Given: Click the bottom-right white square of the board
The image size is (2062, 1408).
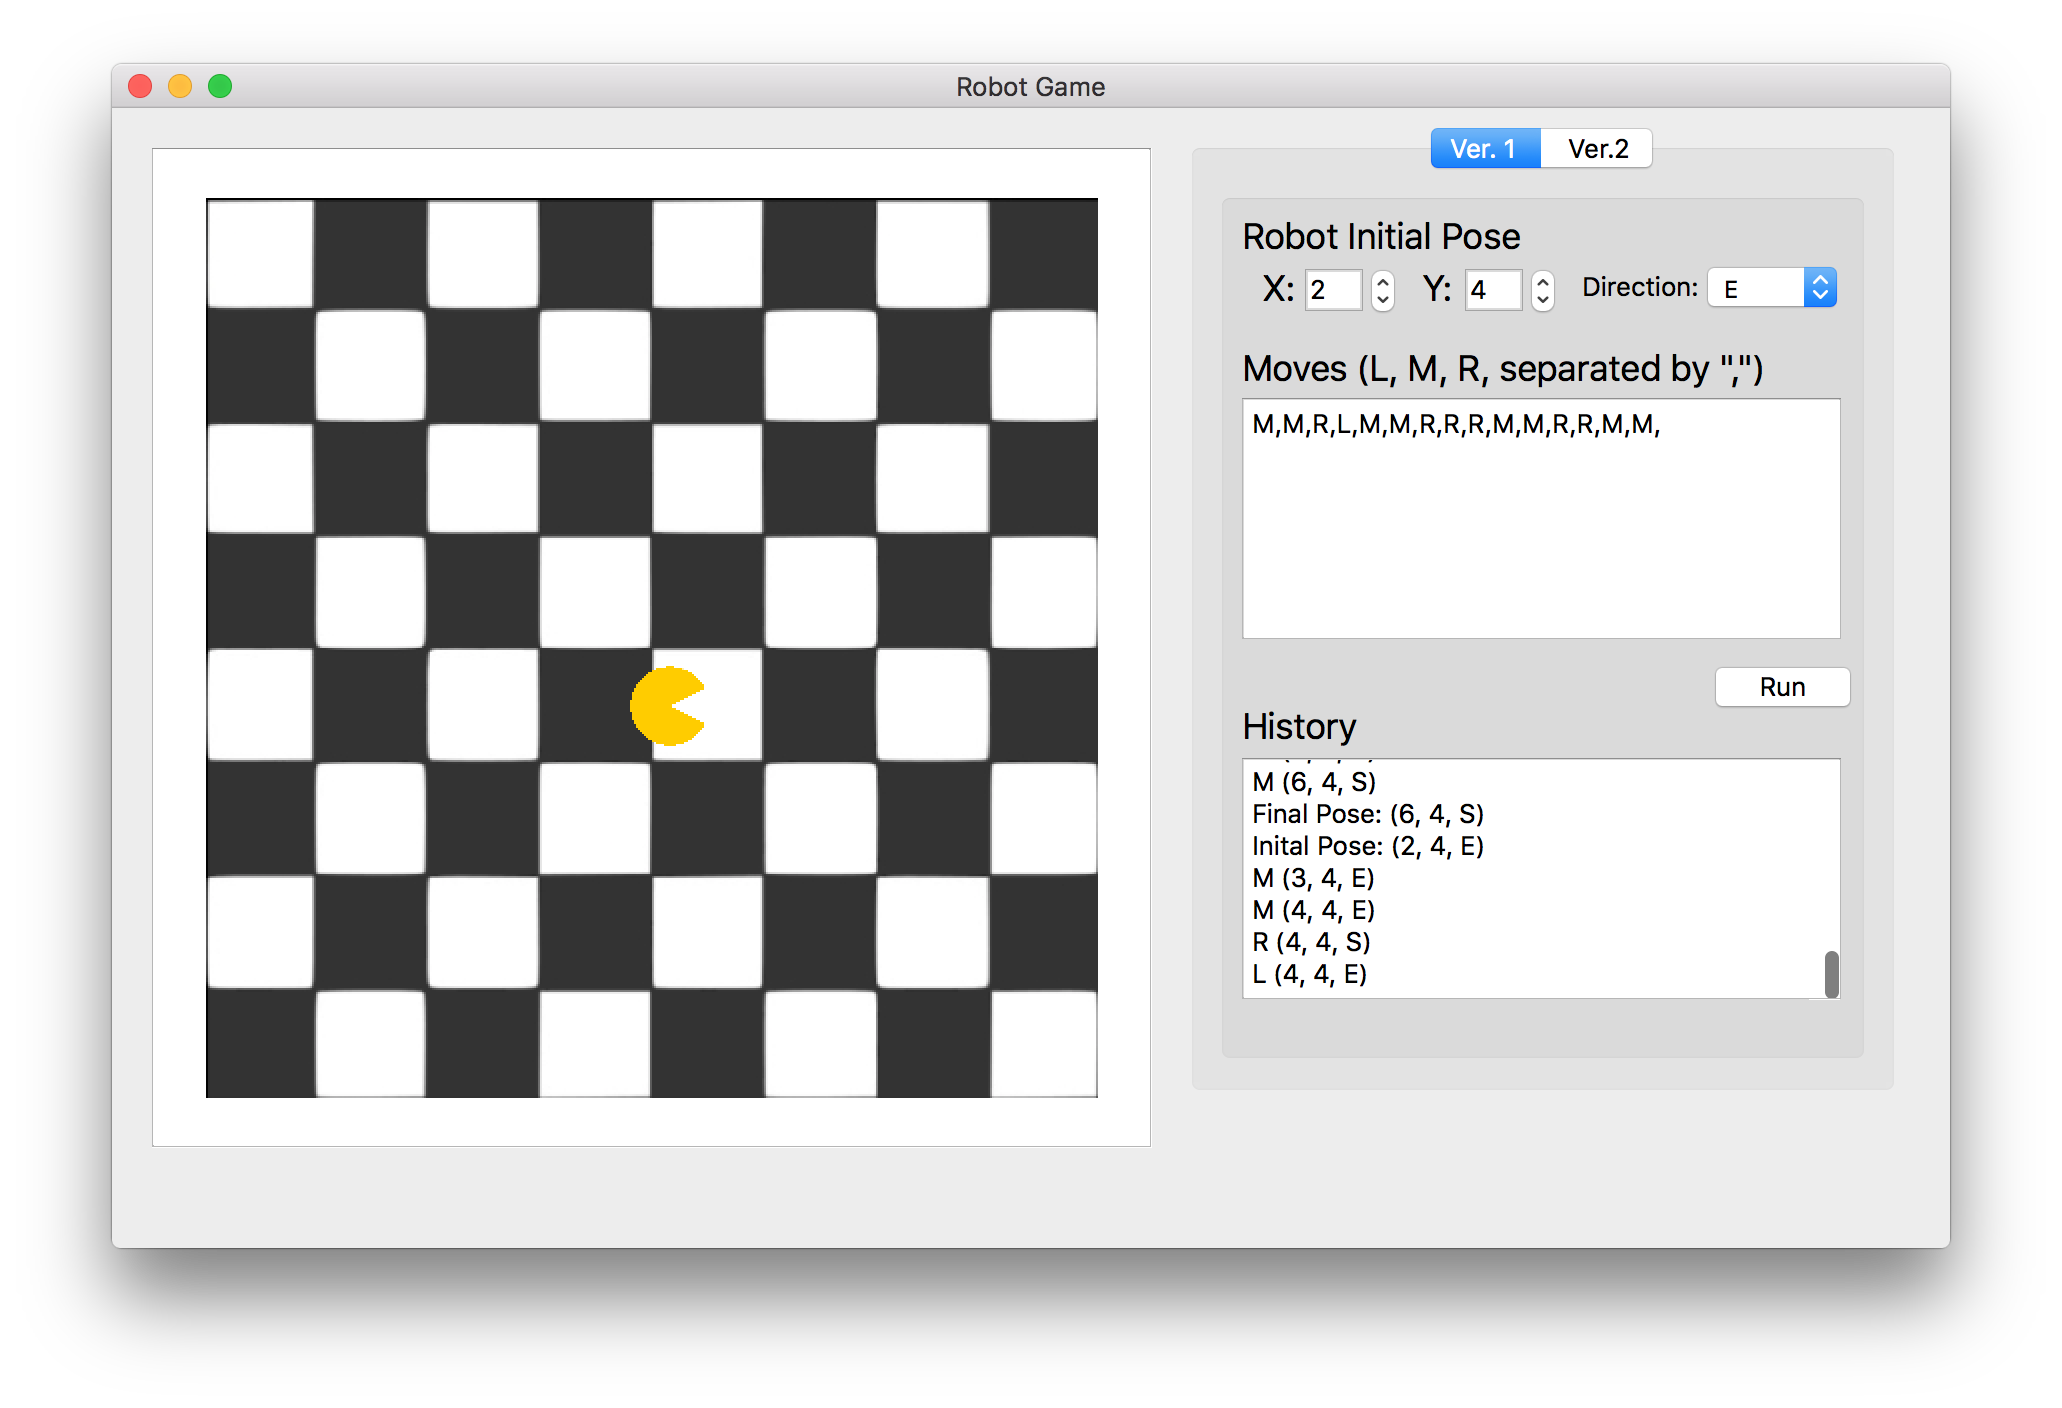Looking at the screenshot, I should point(1043,1043).
